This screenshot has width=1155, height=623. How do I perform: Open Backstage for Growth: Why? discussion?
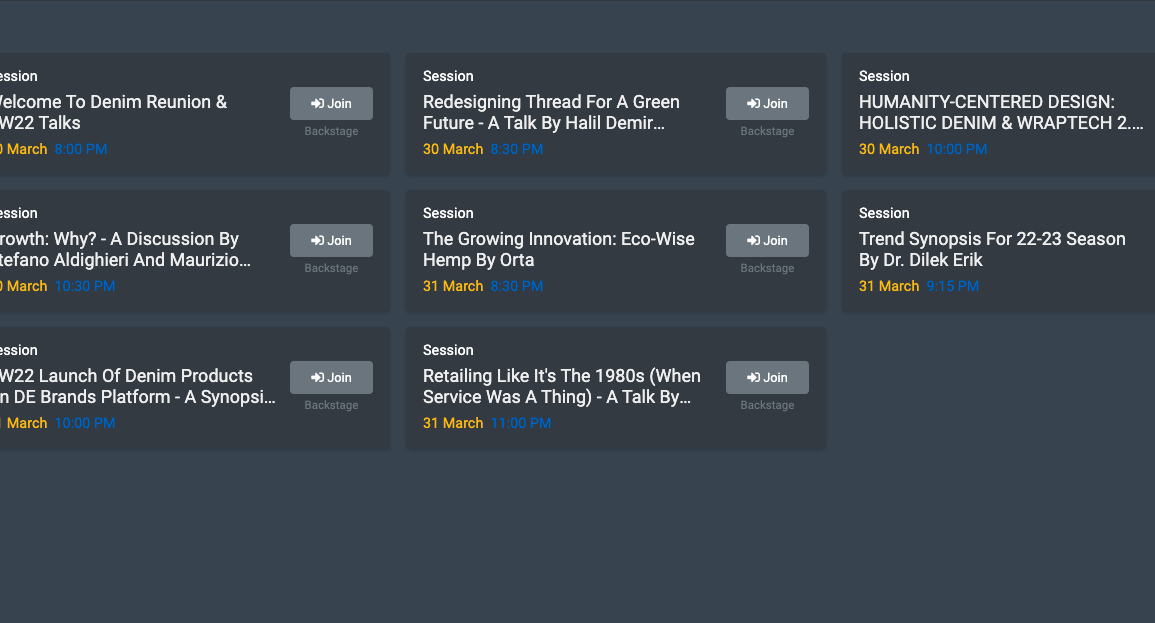coord(331,268)
